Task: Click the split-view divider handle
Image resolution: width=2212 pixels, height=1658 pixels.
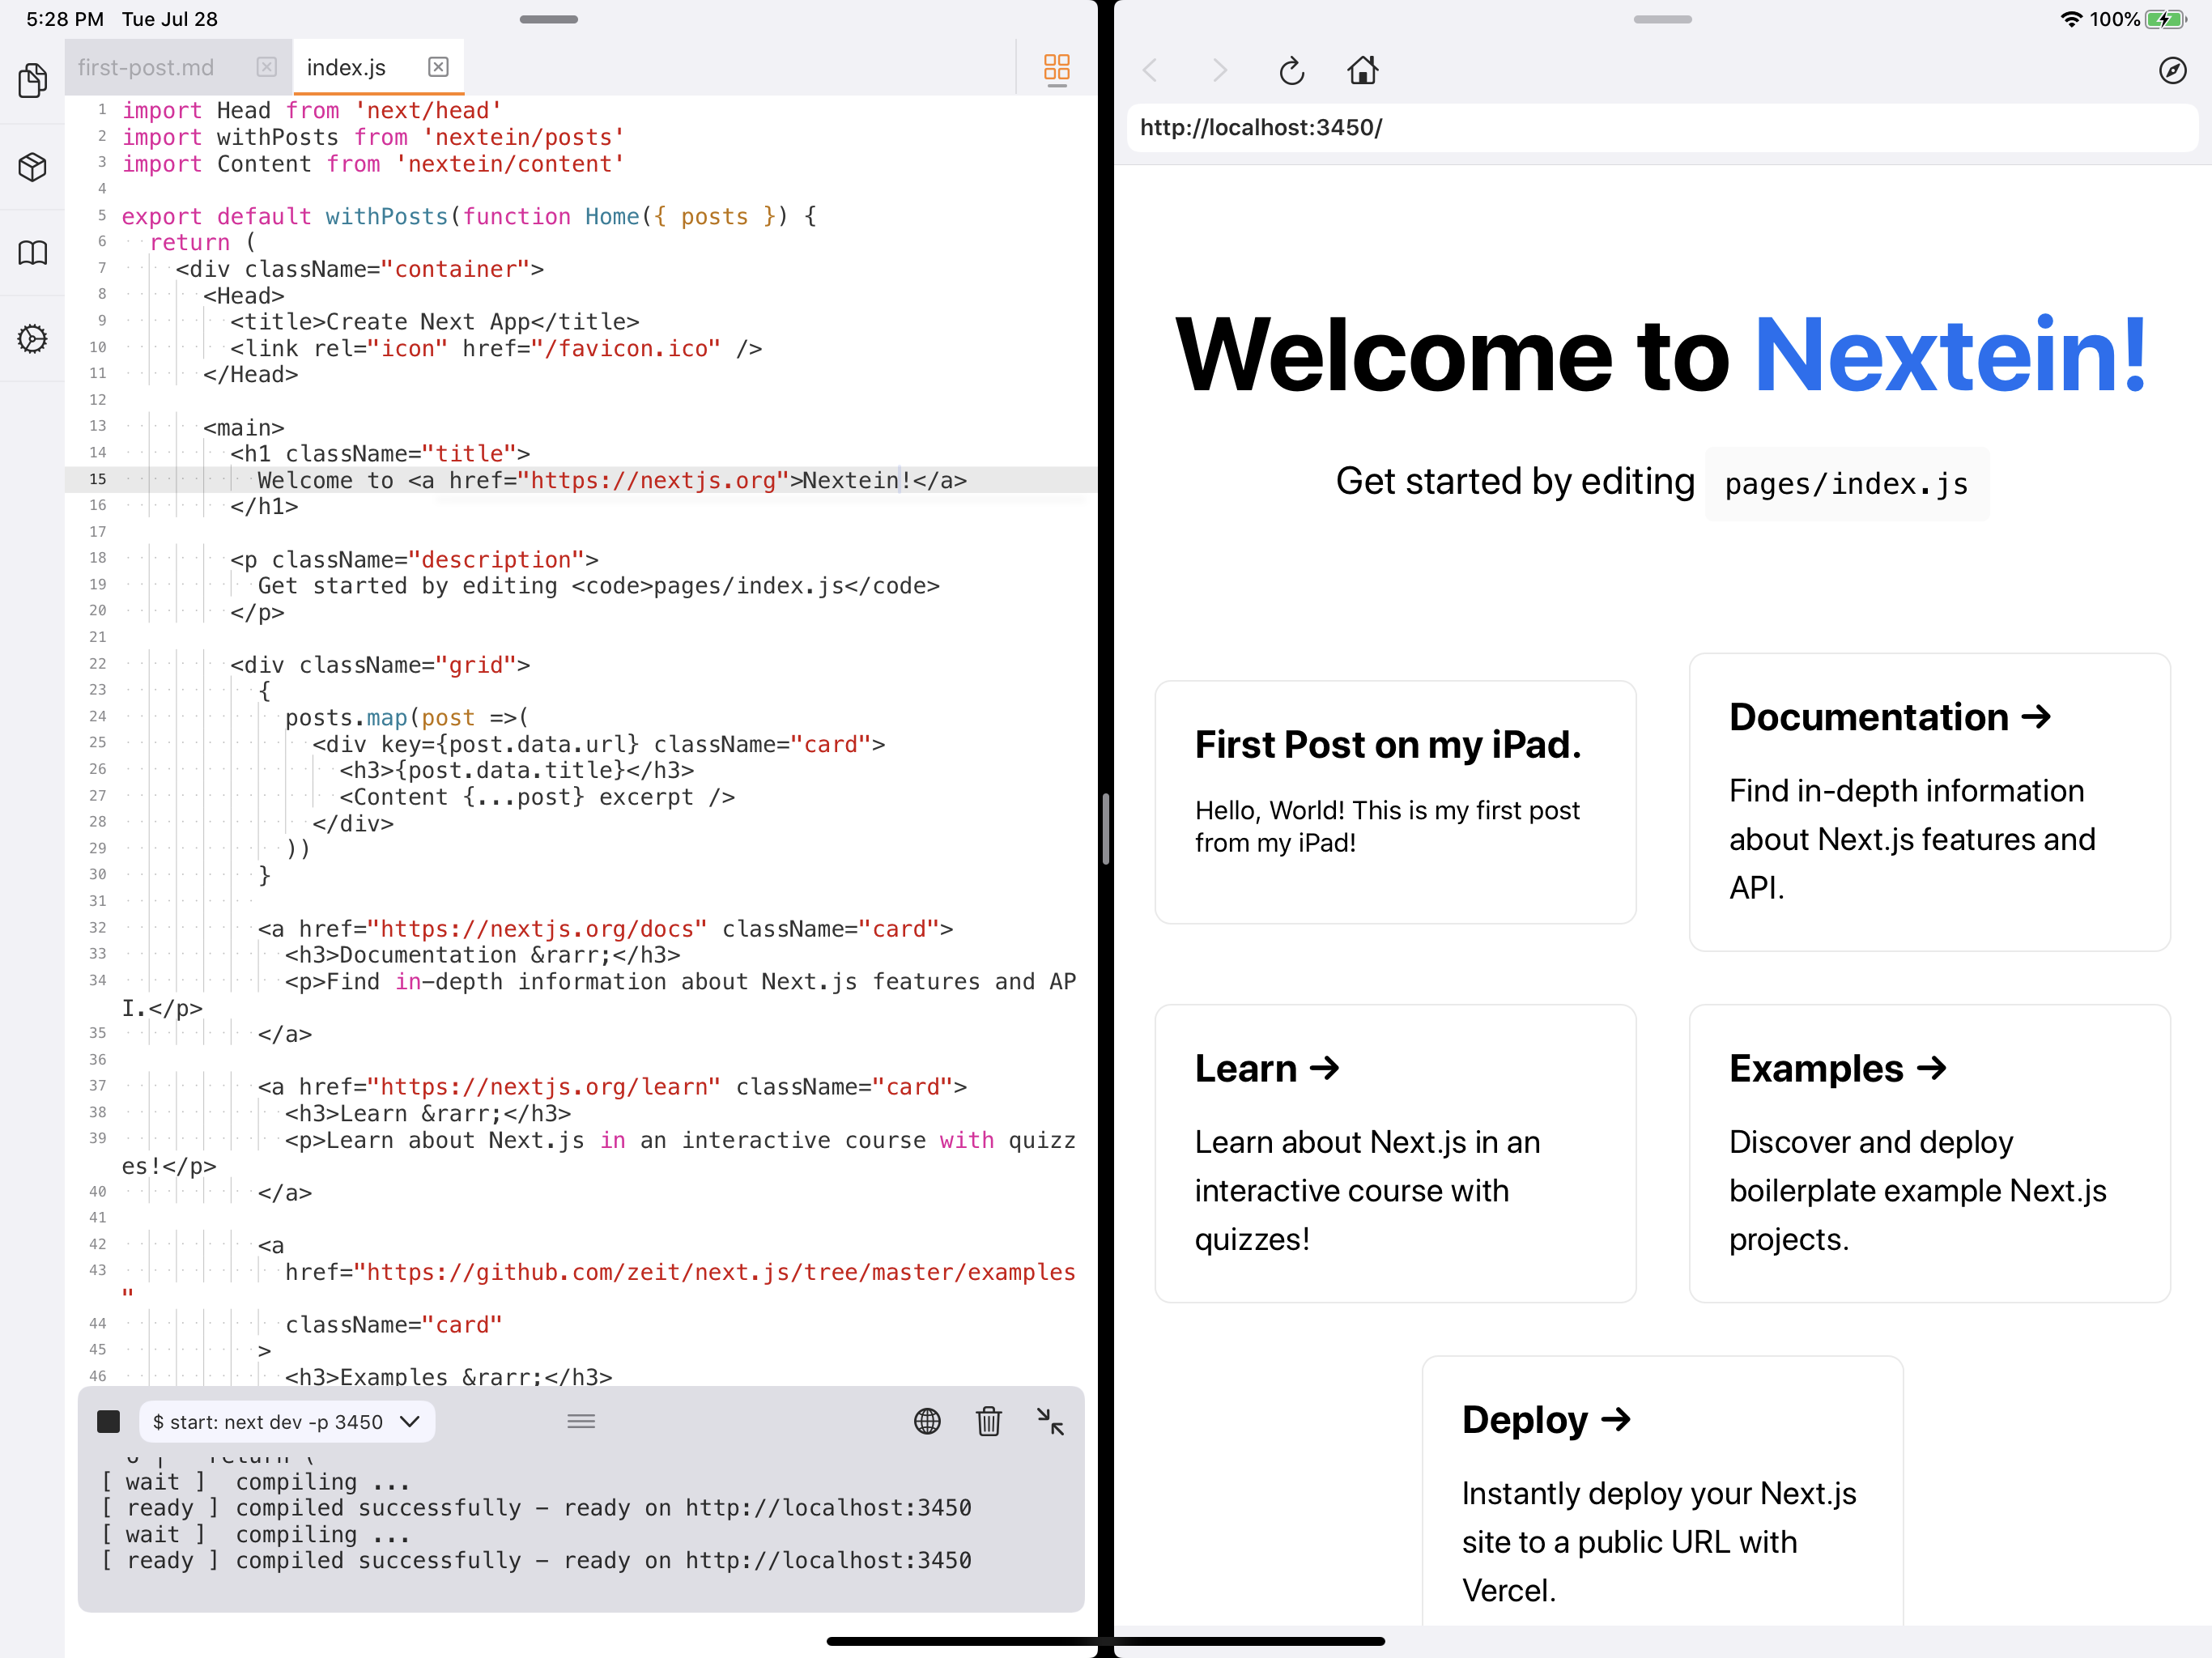Action: (1105, 829)
